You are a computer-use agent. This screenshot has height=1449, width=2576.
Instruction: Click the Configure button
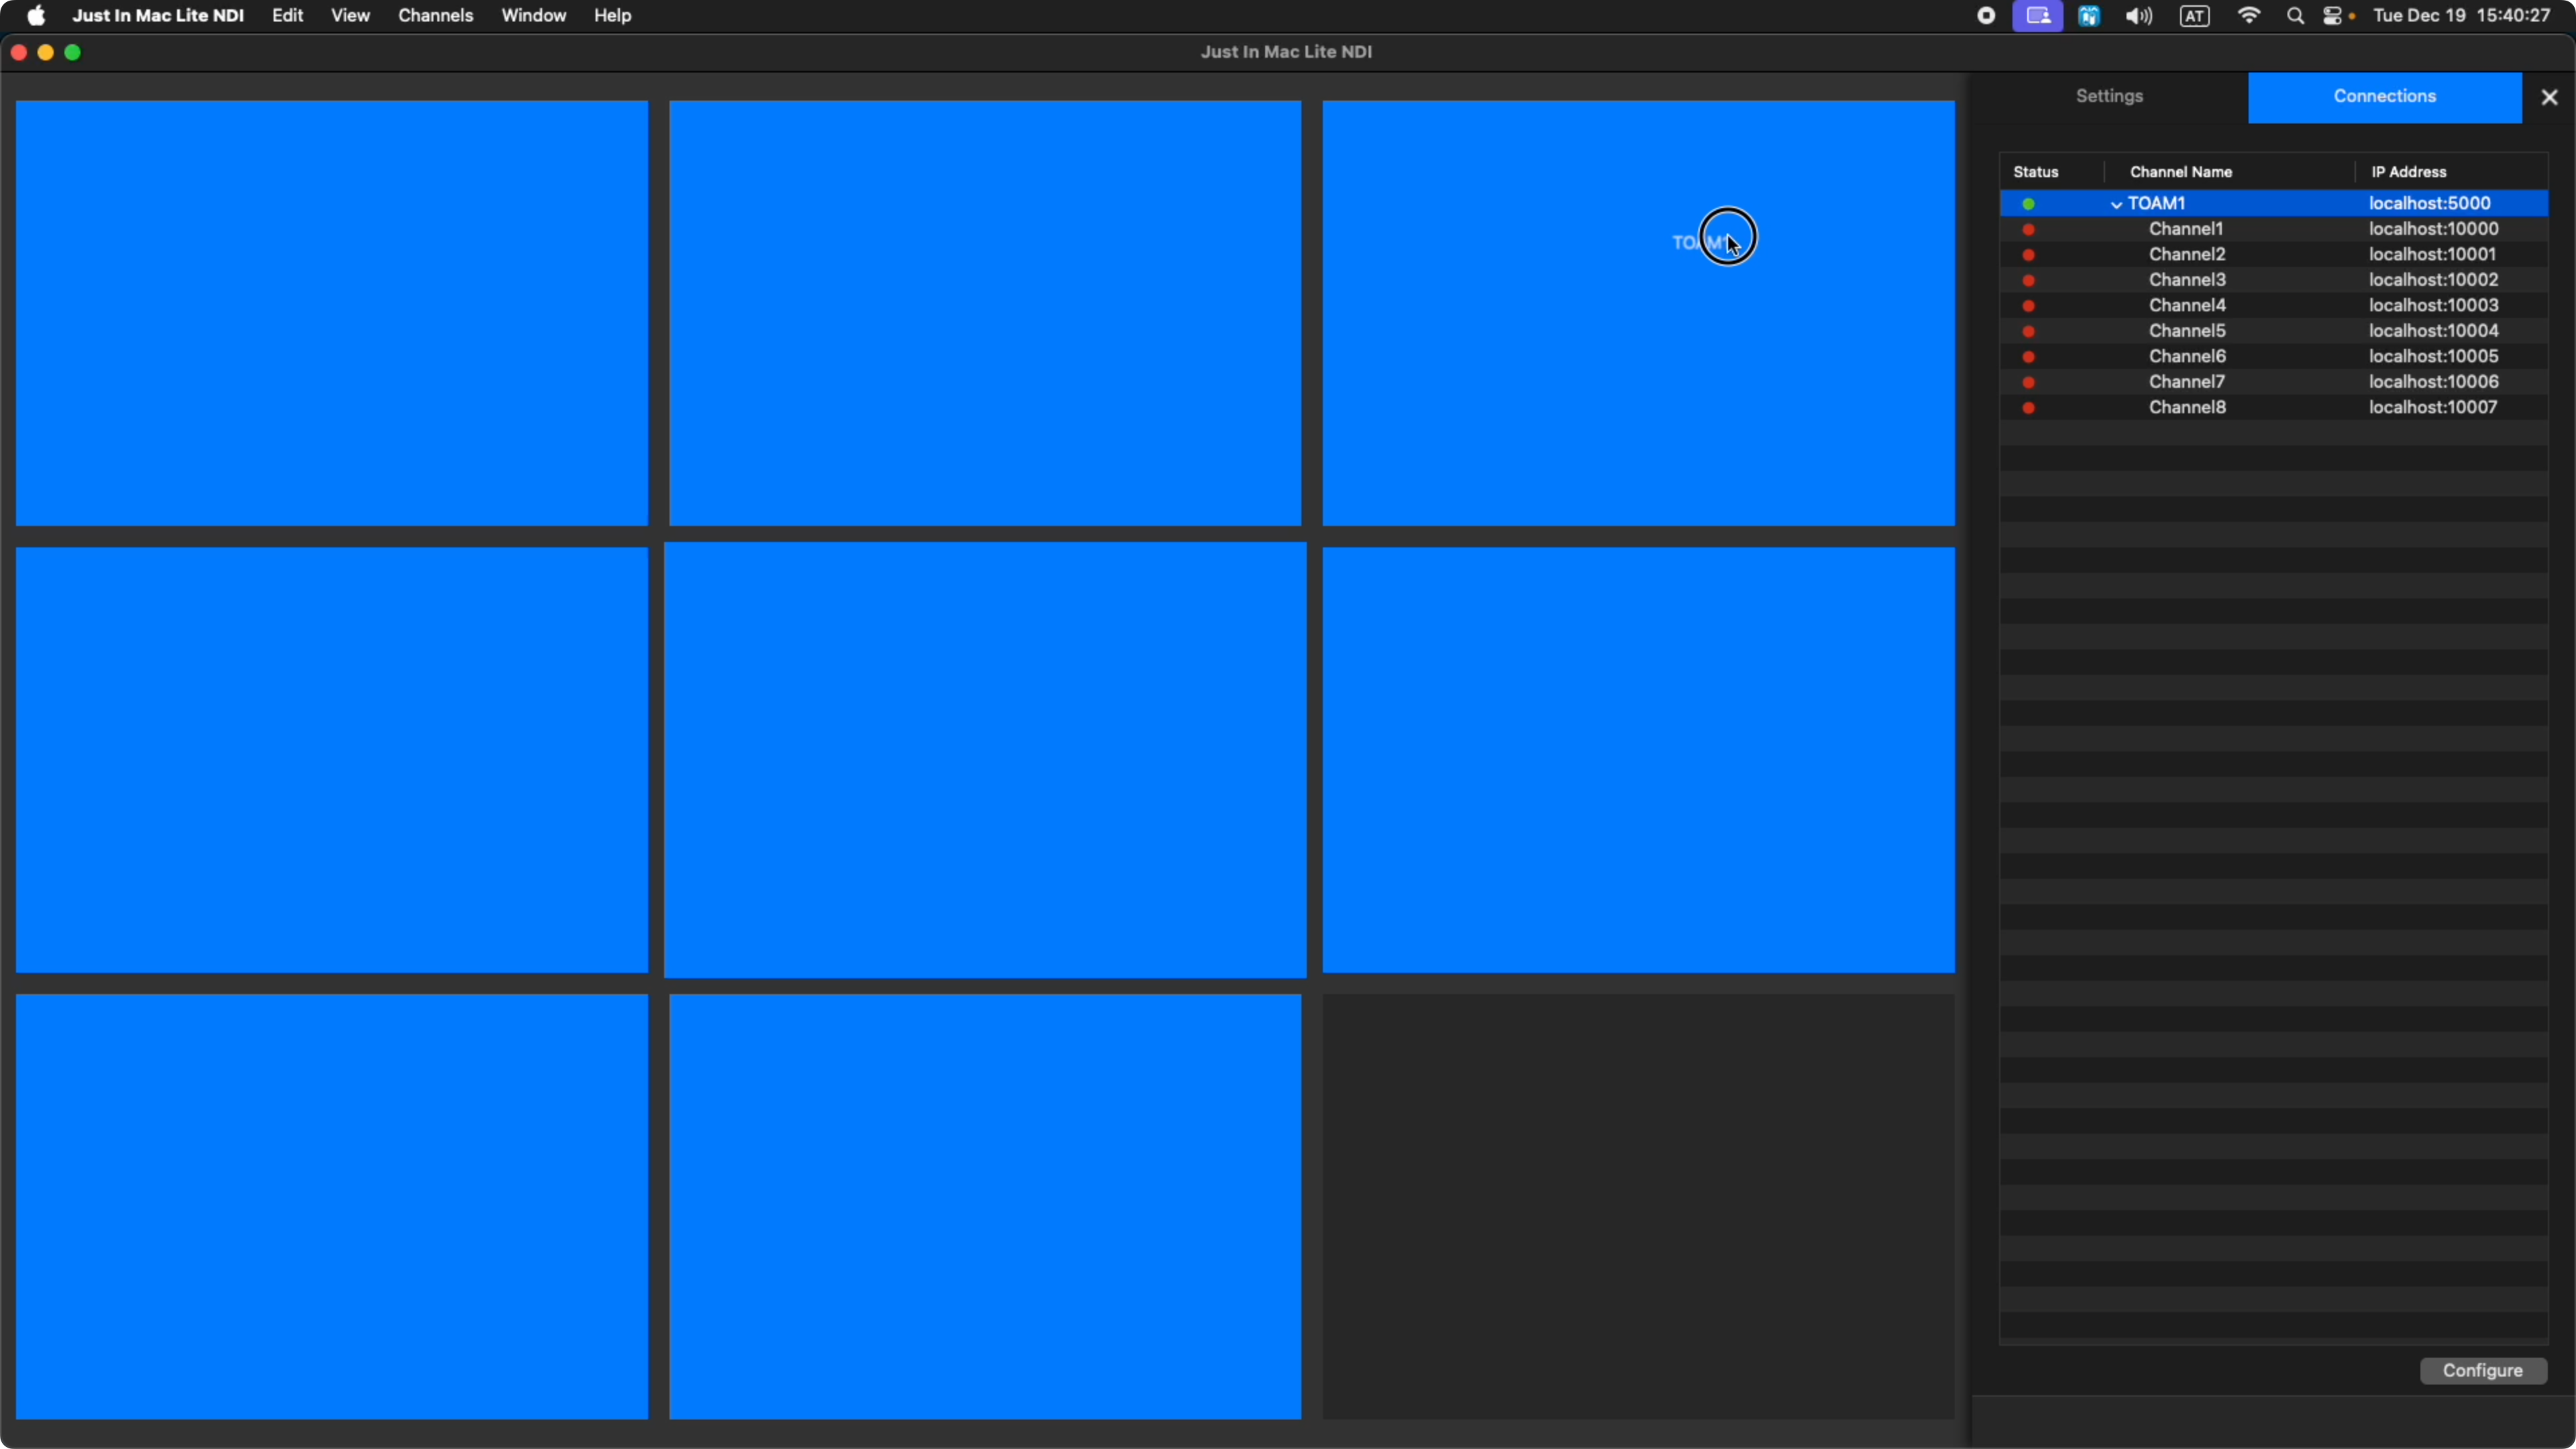[2483, 1371]
